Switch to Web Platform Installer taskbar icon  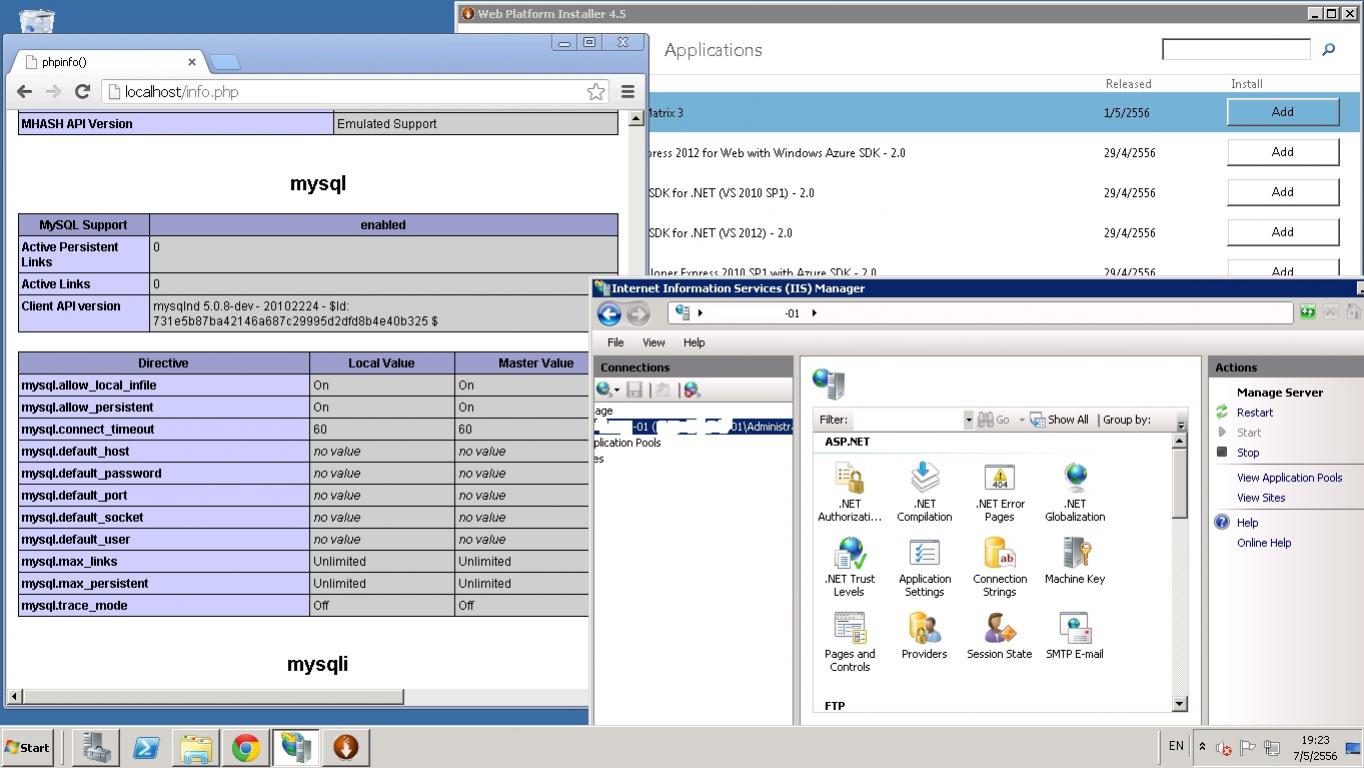tap(346, 747)
